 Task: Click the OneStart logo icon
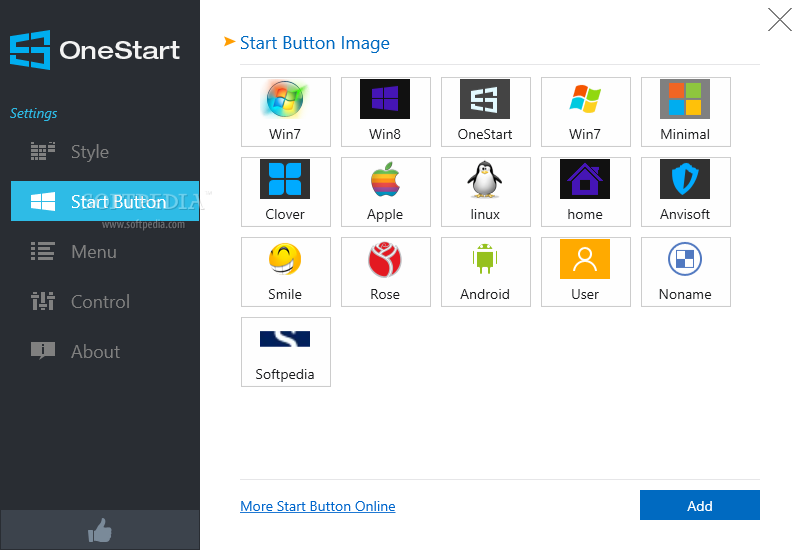[x=30, y=50]
